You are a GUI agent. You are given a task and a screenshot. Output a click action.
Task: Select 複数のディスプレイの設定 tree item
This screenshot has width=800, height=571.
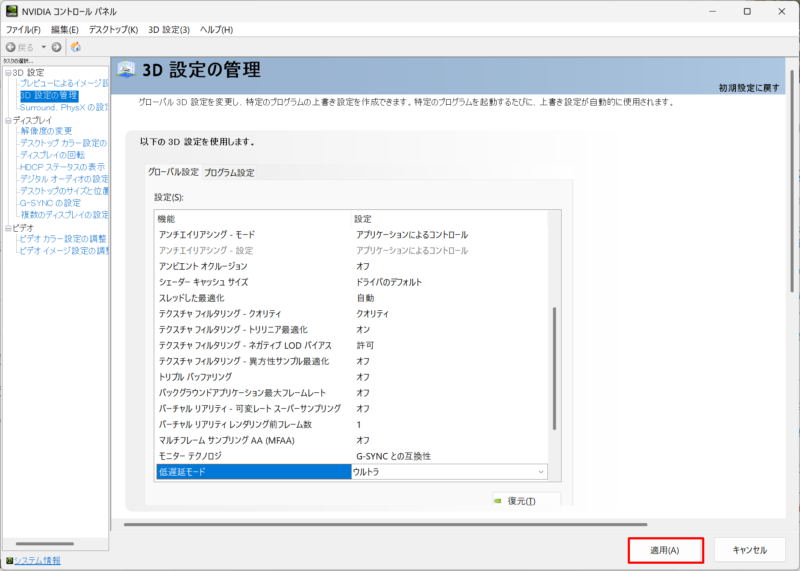[64, 215]
